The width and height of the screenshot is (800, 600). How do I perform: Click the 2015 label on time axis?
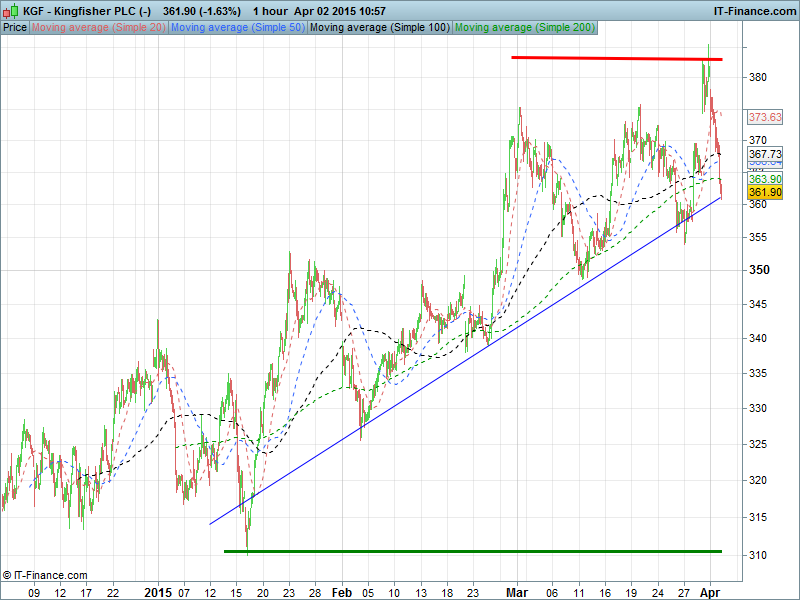coord(159,592)
